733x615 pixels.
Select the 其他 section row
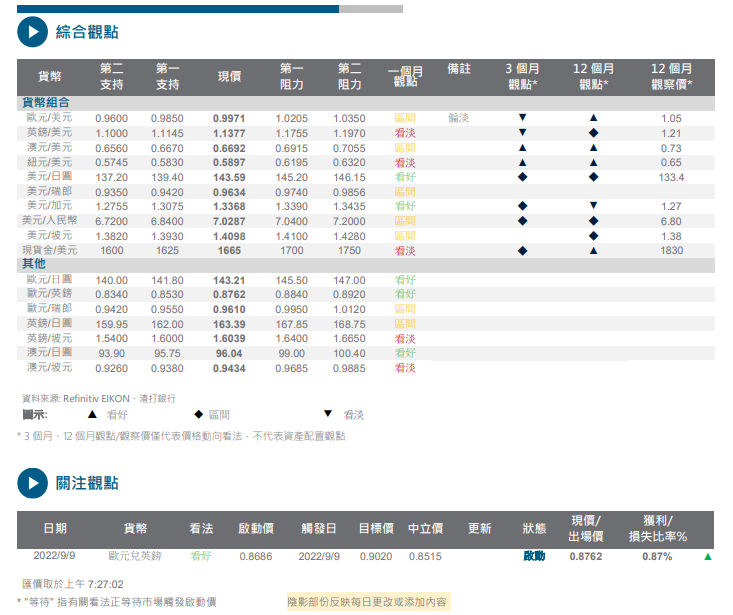tap(34, 264)
